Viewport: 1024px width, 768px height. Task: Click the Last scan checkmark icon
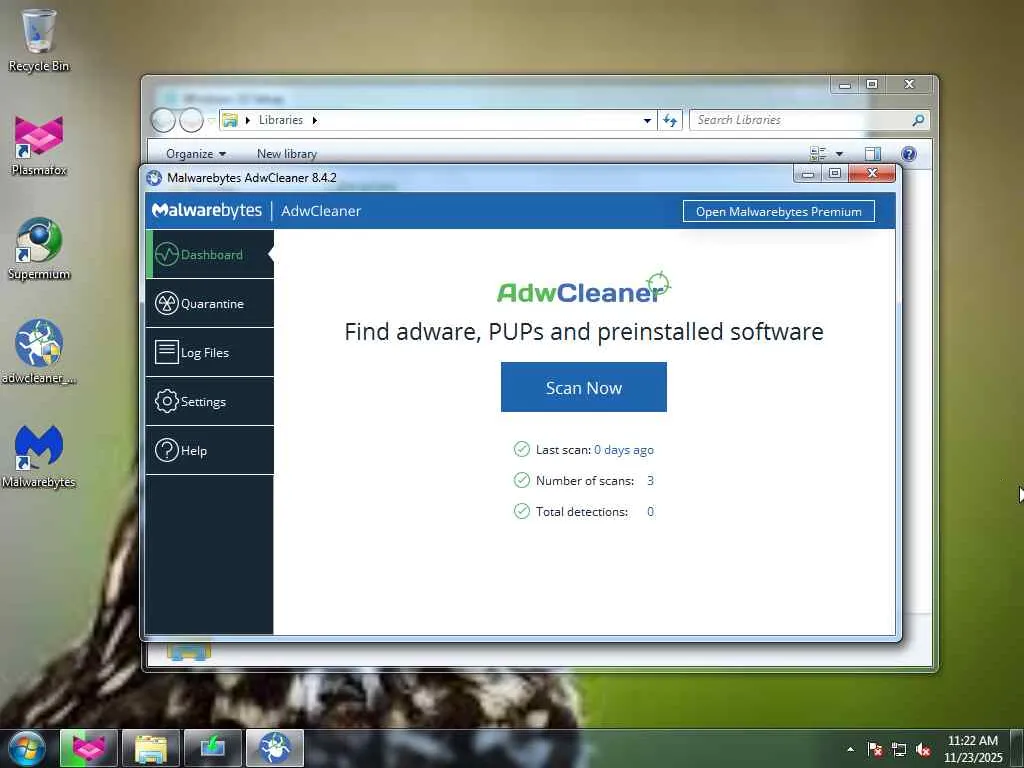pyautogui.click(x=521, y=449)
